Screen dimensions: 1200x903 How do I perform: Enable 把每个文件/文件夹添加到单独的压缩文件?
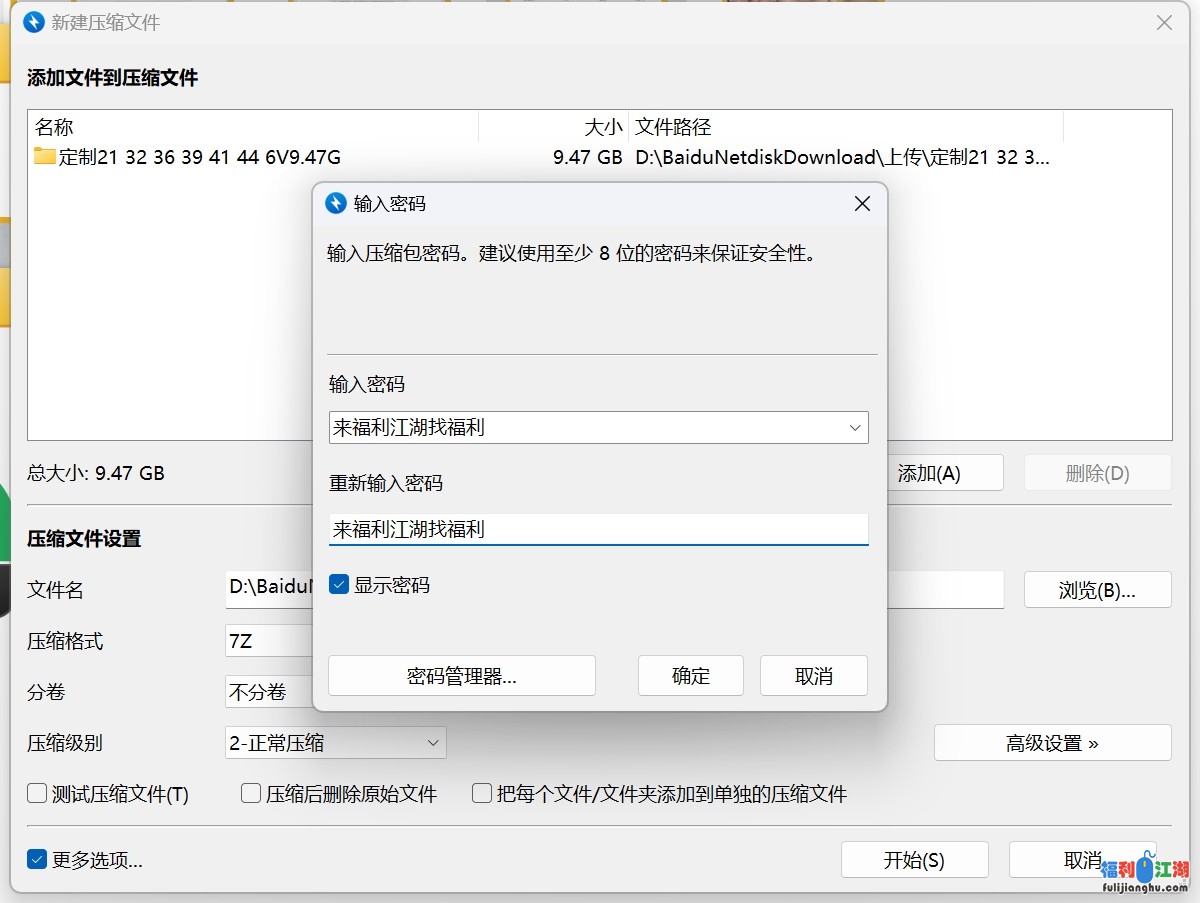click(481, 793)
